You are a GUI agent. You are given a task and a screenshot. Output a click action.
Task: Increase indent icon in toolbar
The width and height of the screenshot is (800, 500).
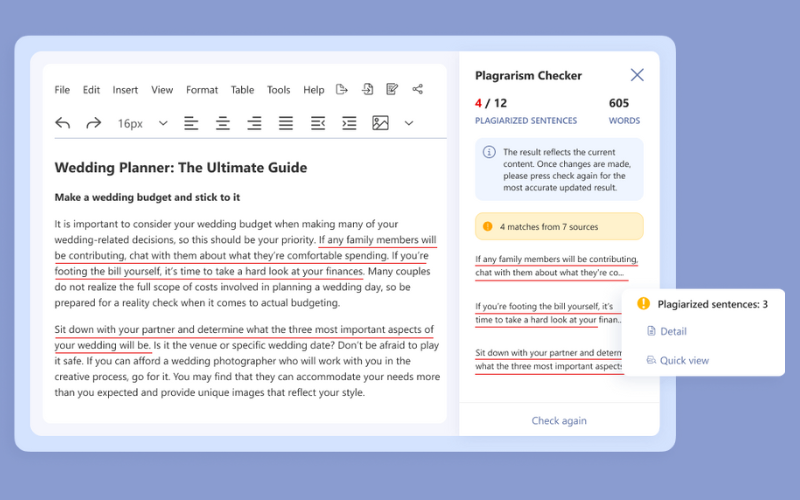[349, 123]
